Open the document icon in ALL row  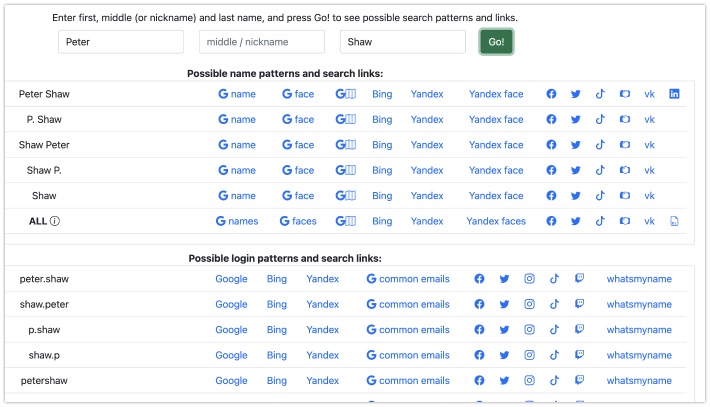point(674,221)
